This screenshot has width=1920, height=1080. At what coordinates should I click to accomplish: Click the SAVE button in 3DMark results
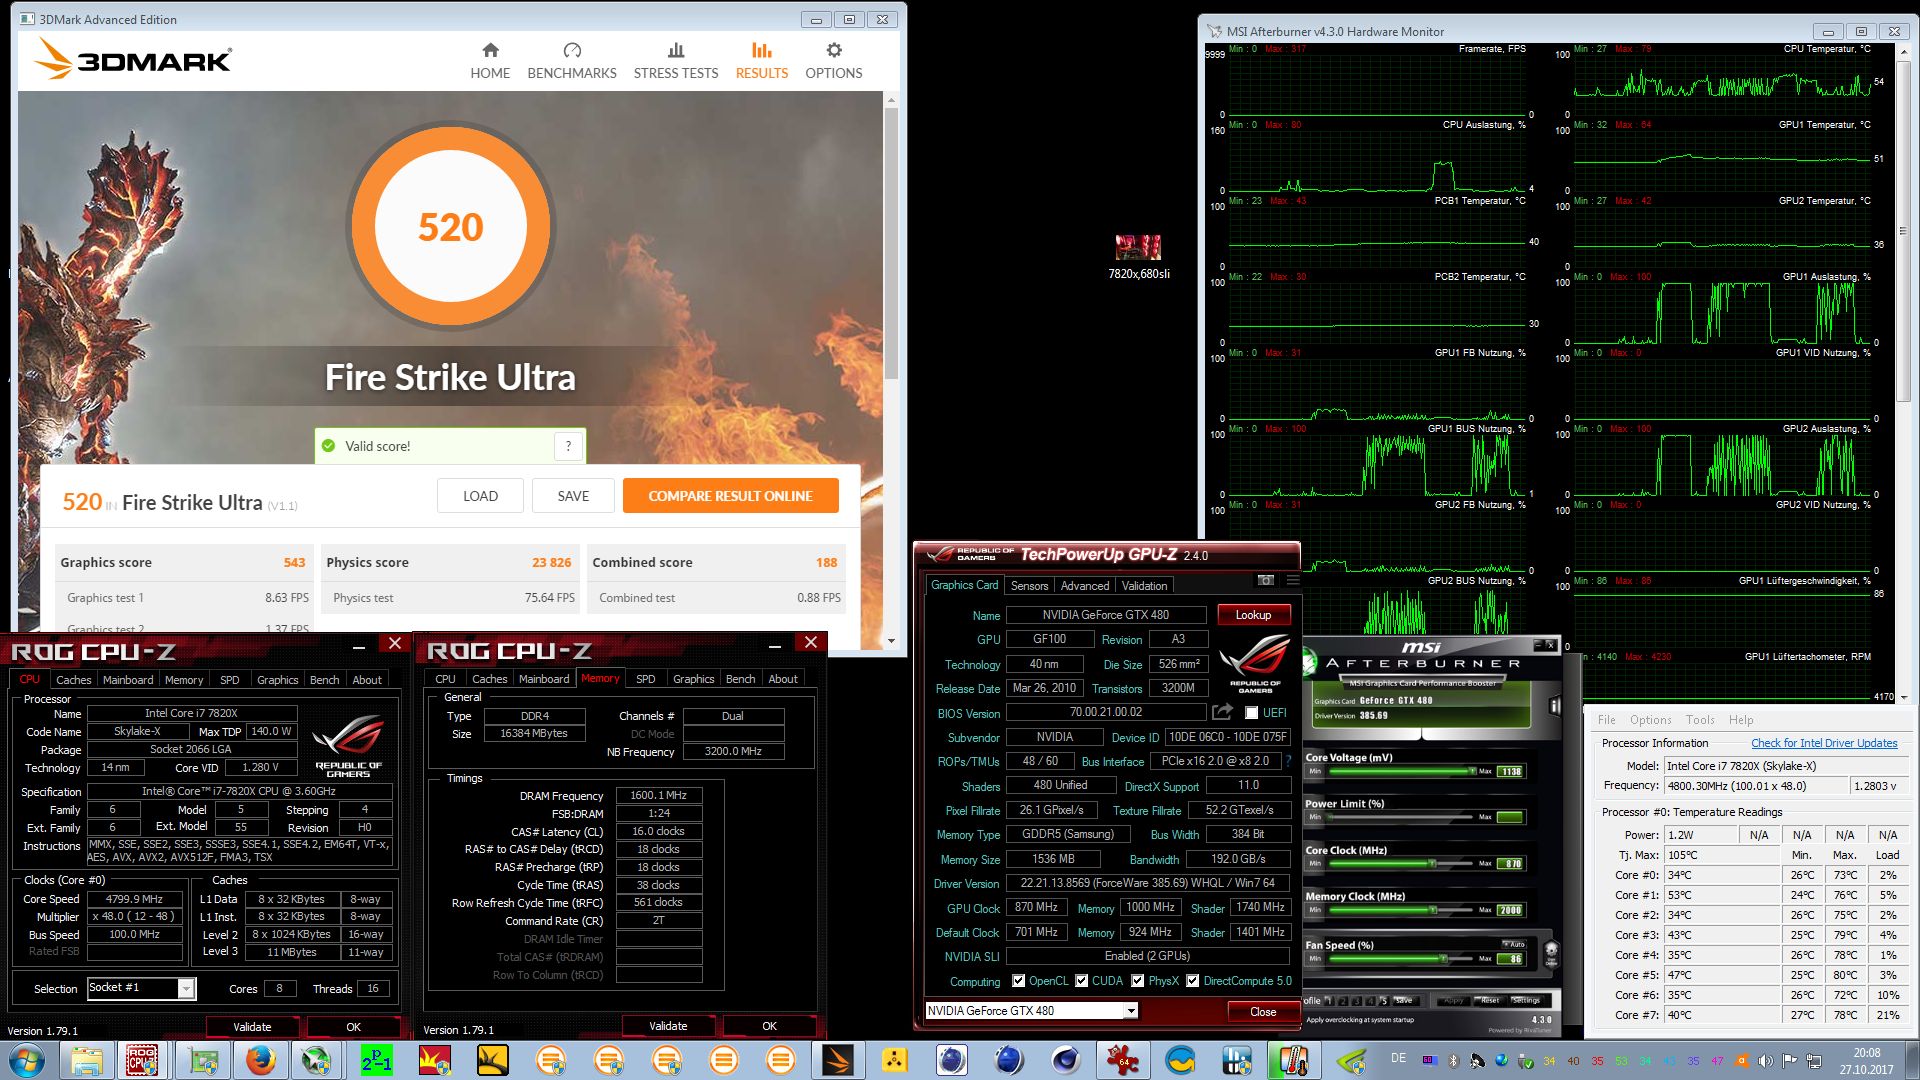click(x=573, y=496)
